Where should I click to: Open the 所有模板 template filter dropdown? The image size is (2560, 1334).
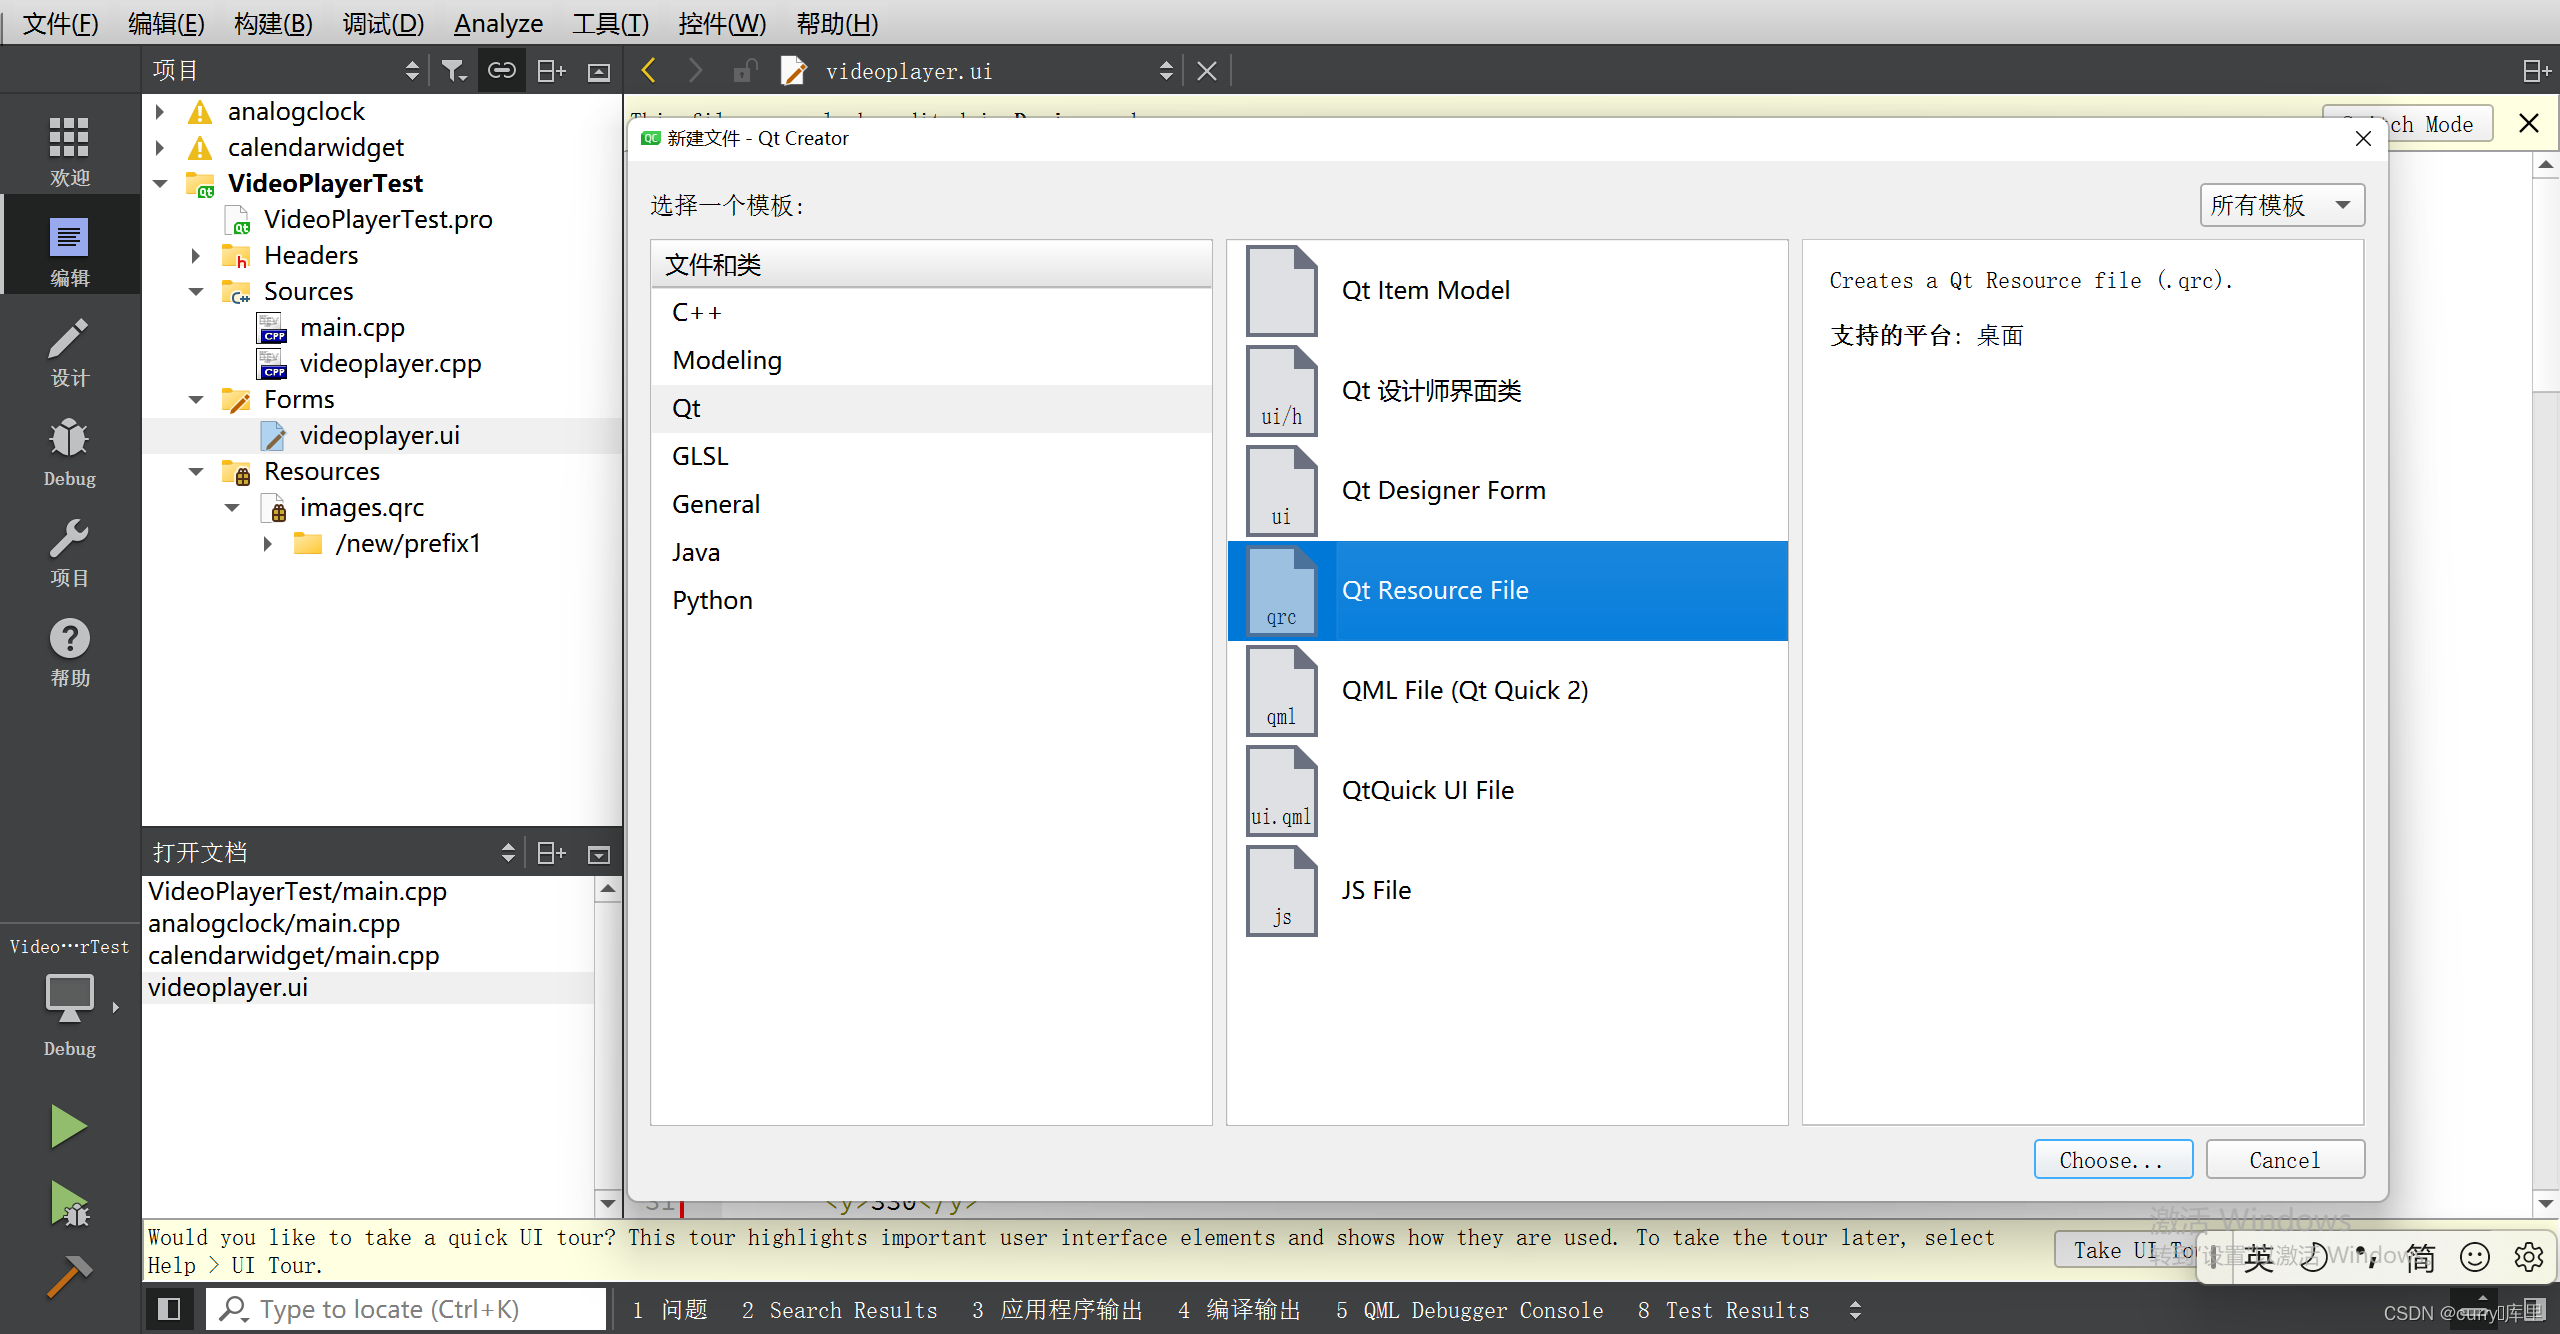coord(2281,205)
